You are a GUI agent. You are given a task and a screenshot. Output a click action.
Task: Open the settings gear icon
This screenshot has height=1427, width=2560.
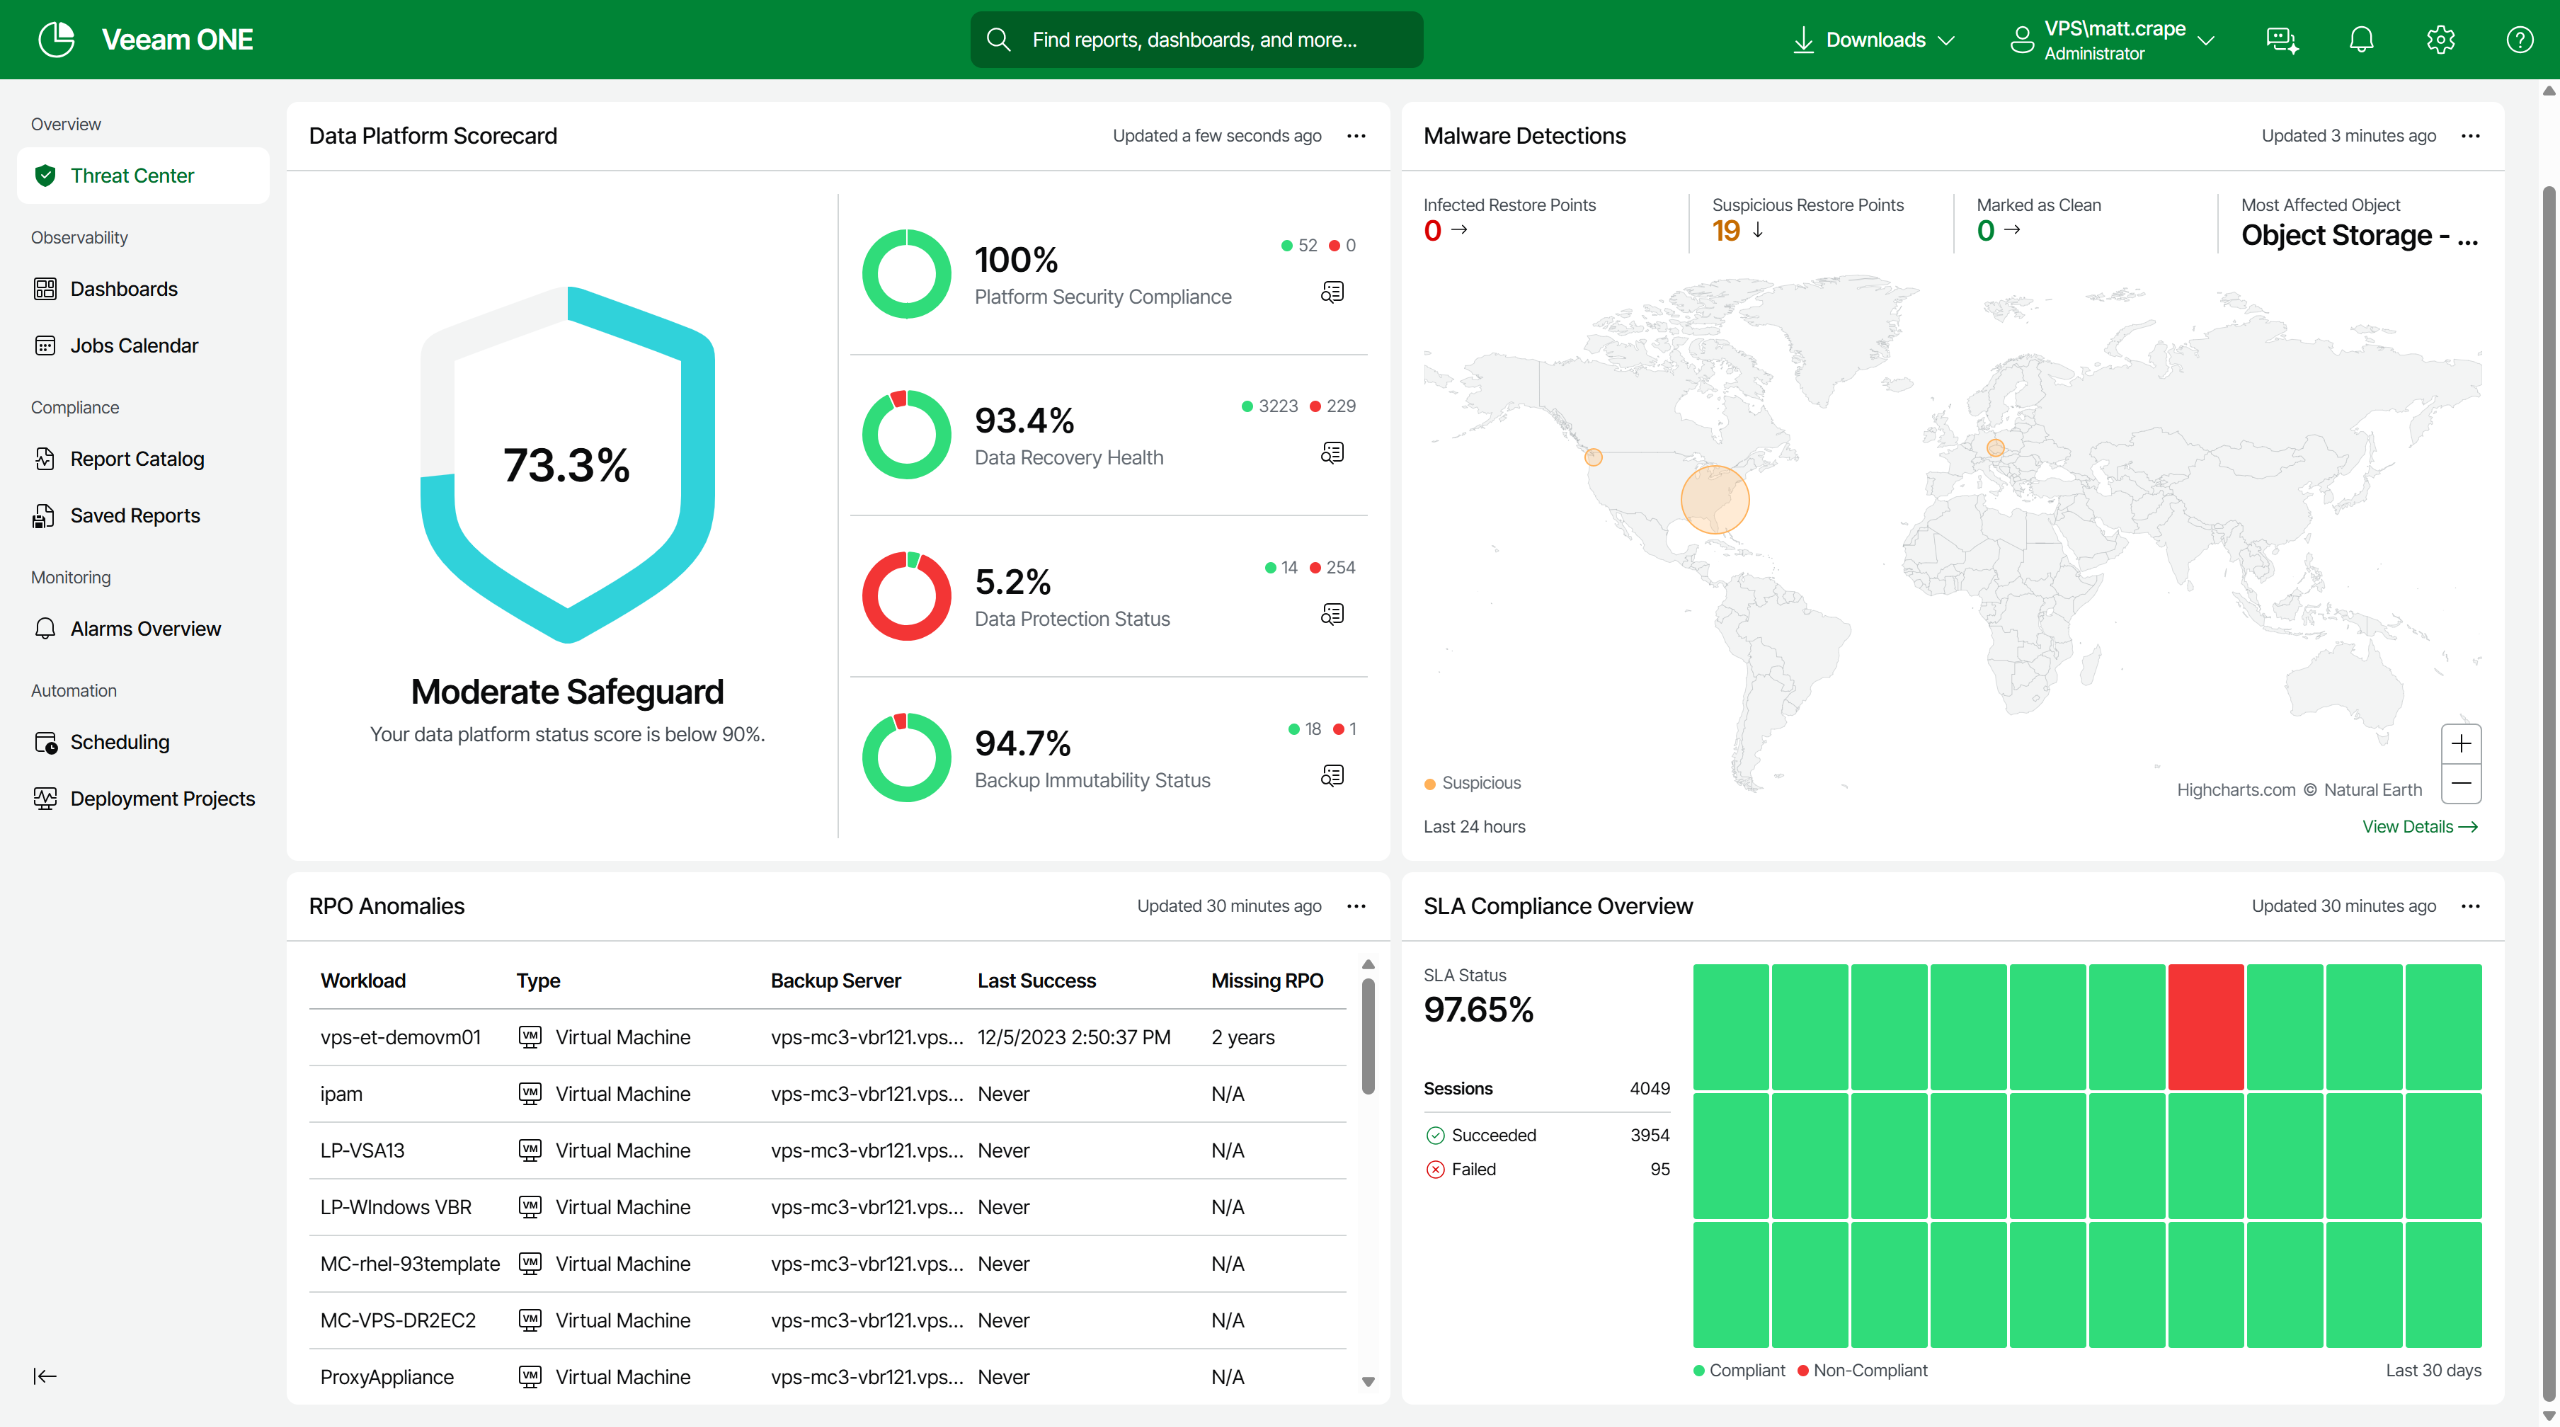[2440, 40]
